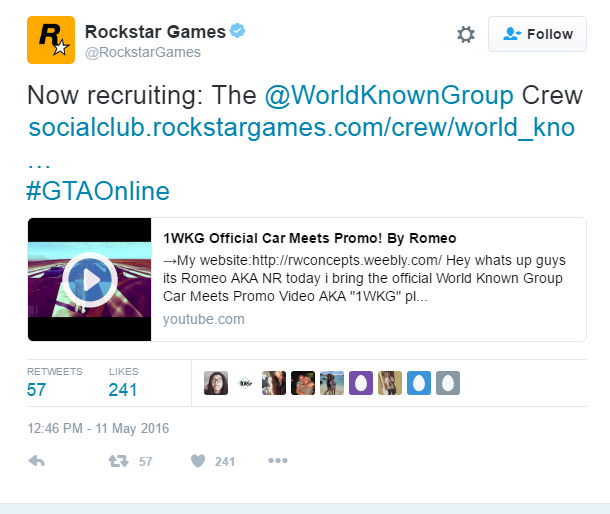610x514 pixels.
Task: Open the Rockstar Games profile avatar
Action: tap(51, 40)
